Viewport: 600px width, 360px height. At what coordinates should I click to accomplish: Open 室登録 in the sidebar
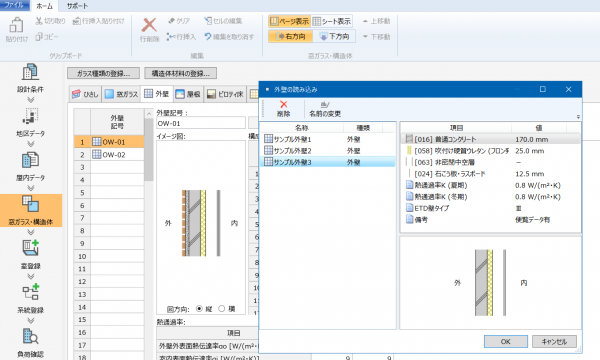30,255
